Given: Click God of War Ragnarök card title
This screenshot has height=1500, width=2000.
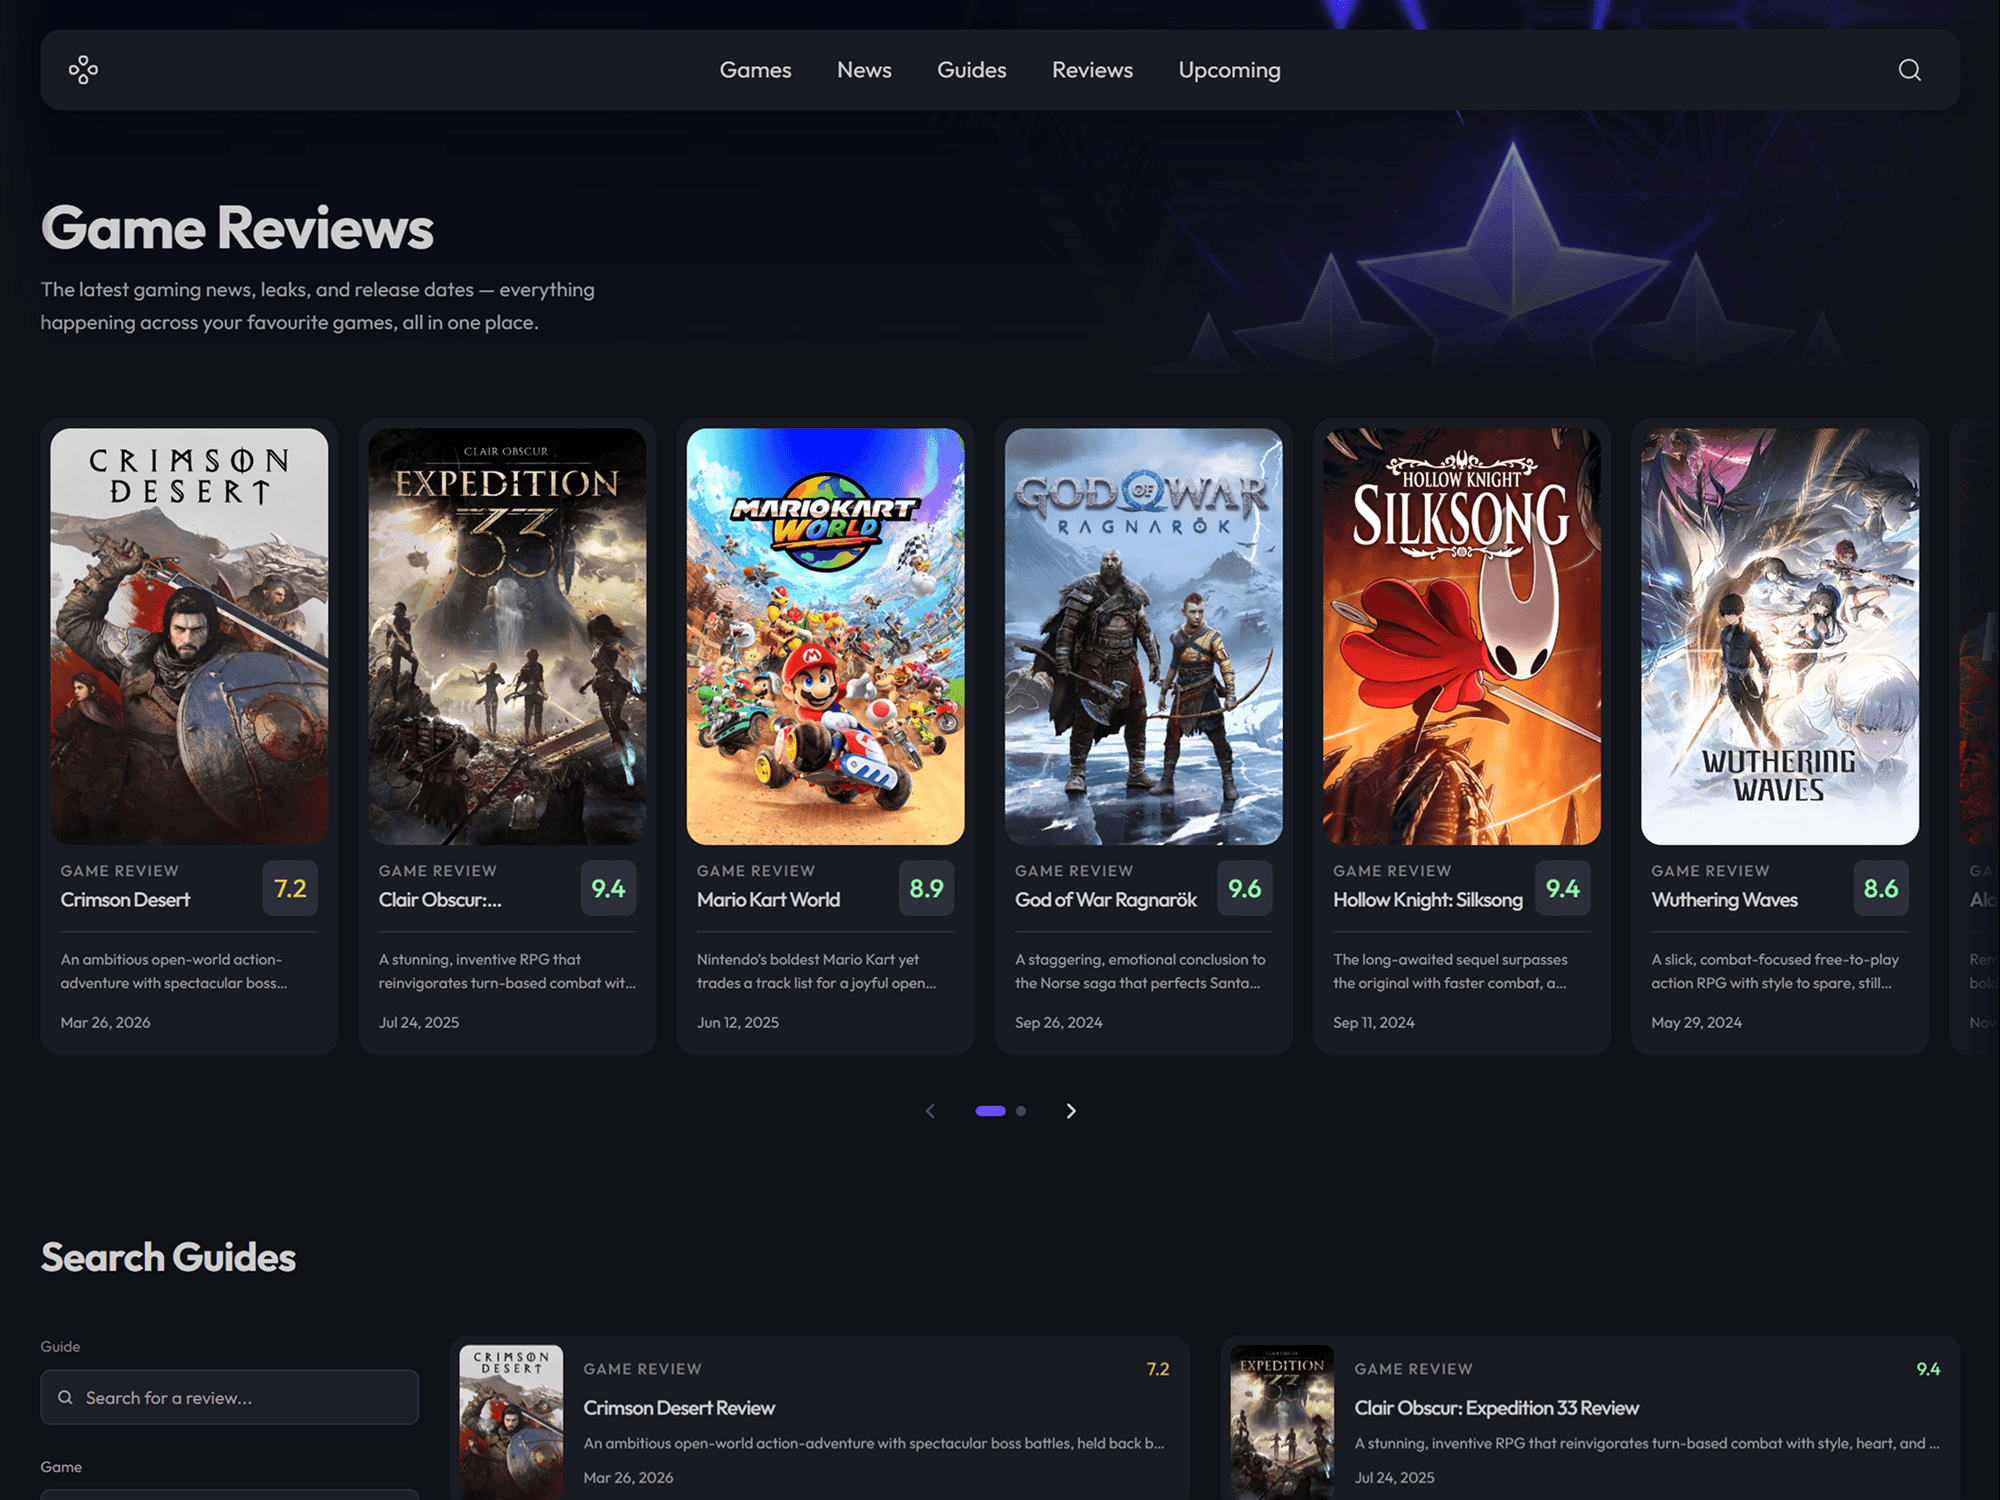Looking at the screenshot, I should click(1105, 900).
